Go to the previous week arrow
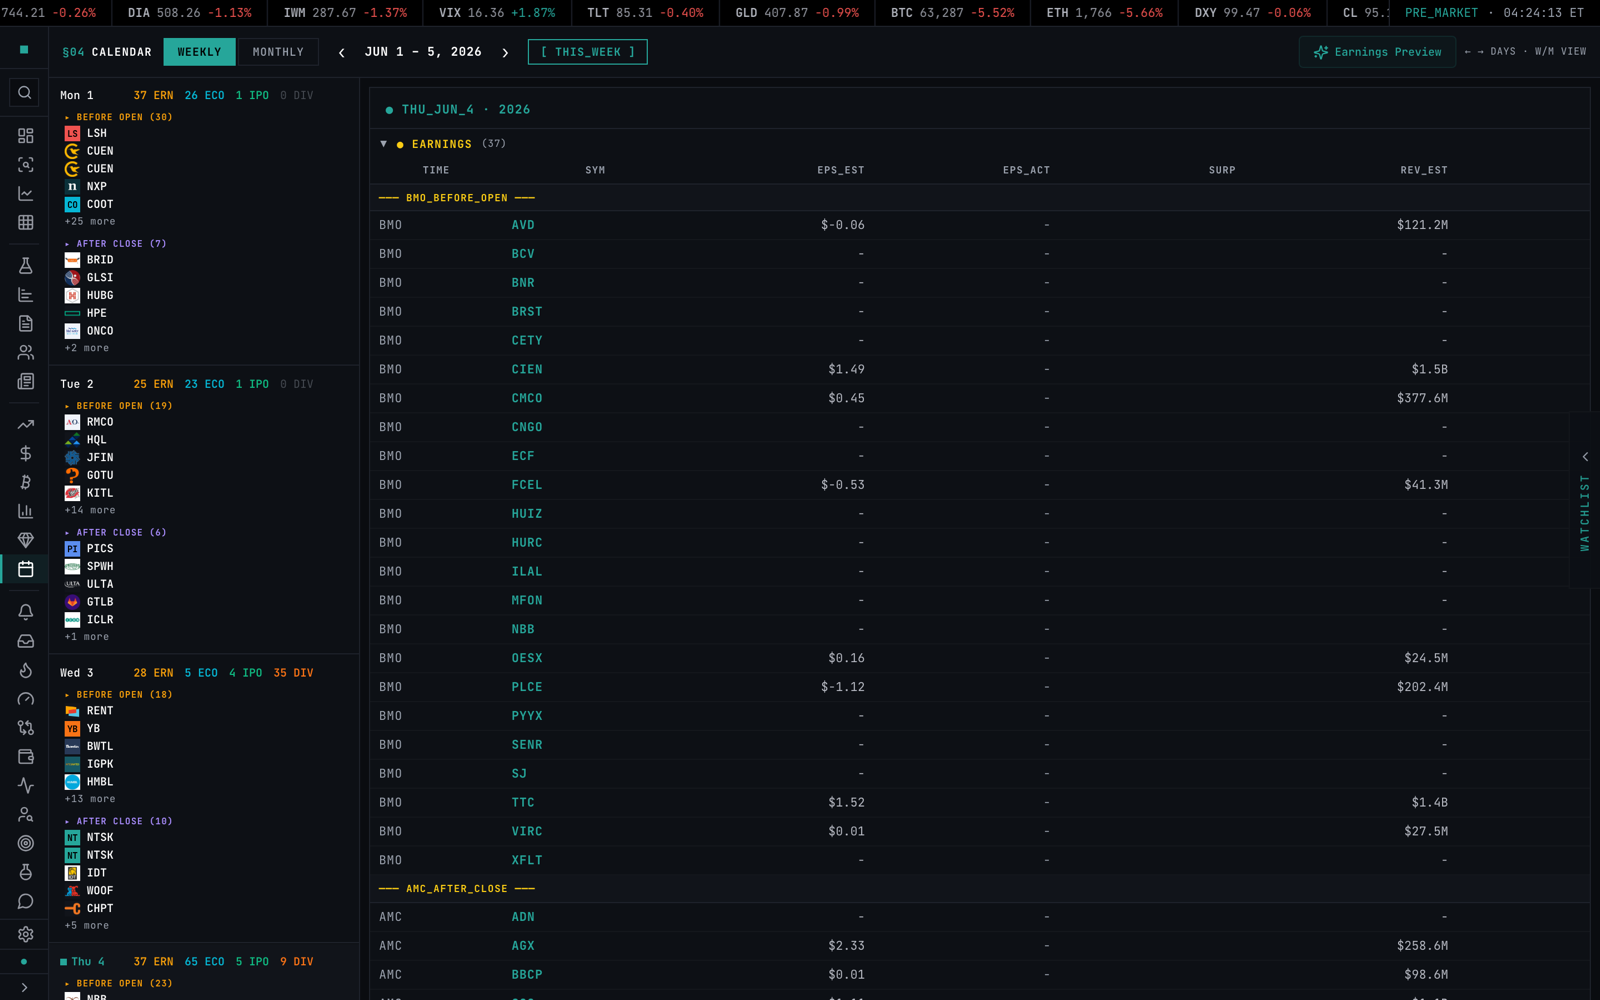This screenshot has height=1000, width=1600. (x=342, y=53)
